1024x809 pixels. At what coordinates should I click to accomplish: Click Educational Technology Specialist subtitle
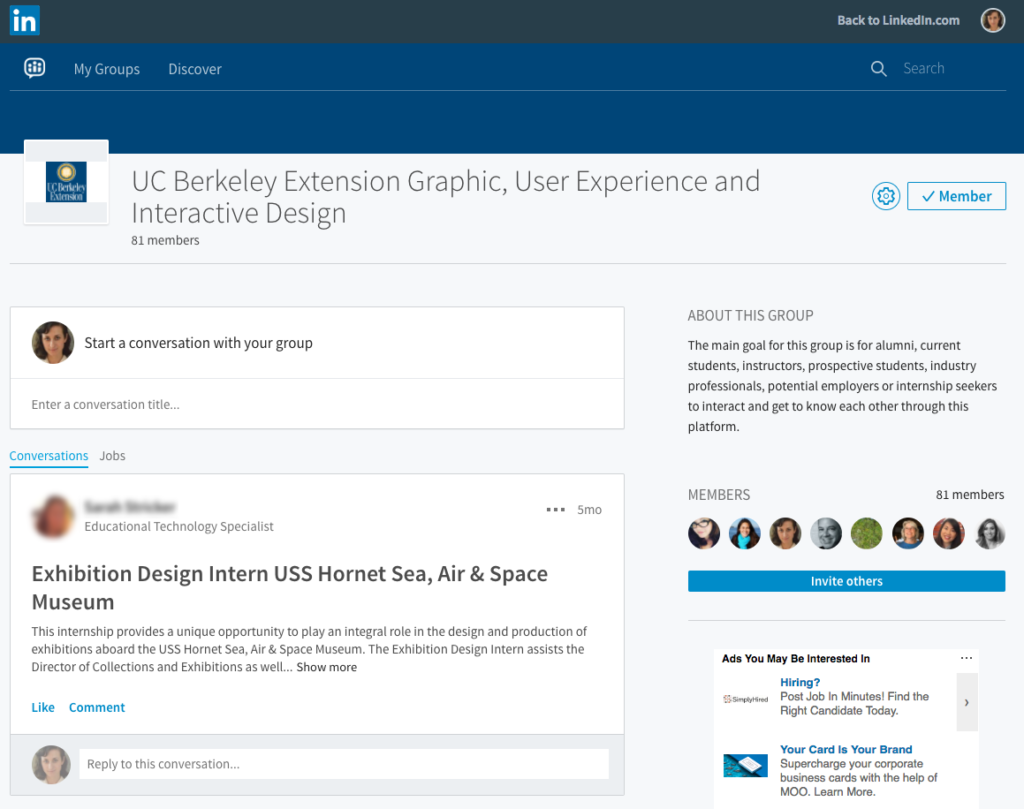tap(179, 526)
